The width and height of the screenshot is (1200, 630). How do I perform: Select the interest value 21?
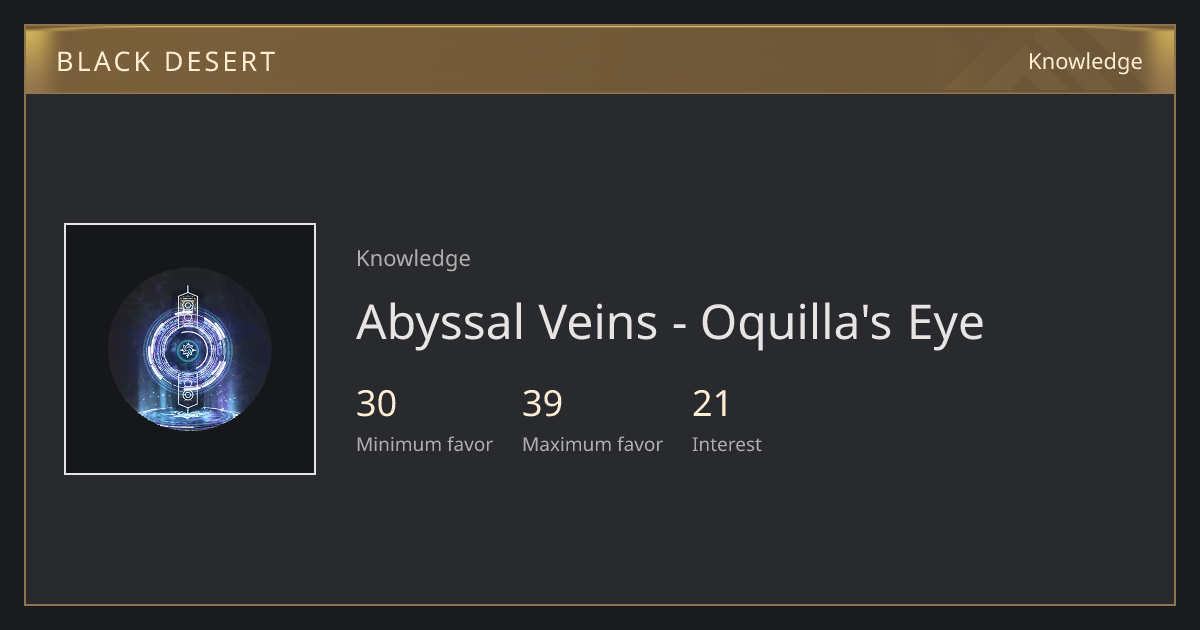[x=712, y=404]
